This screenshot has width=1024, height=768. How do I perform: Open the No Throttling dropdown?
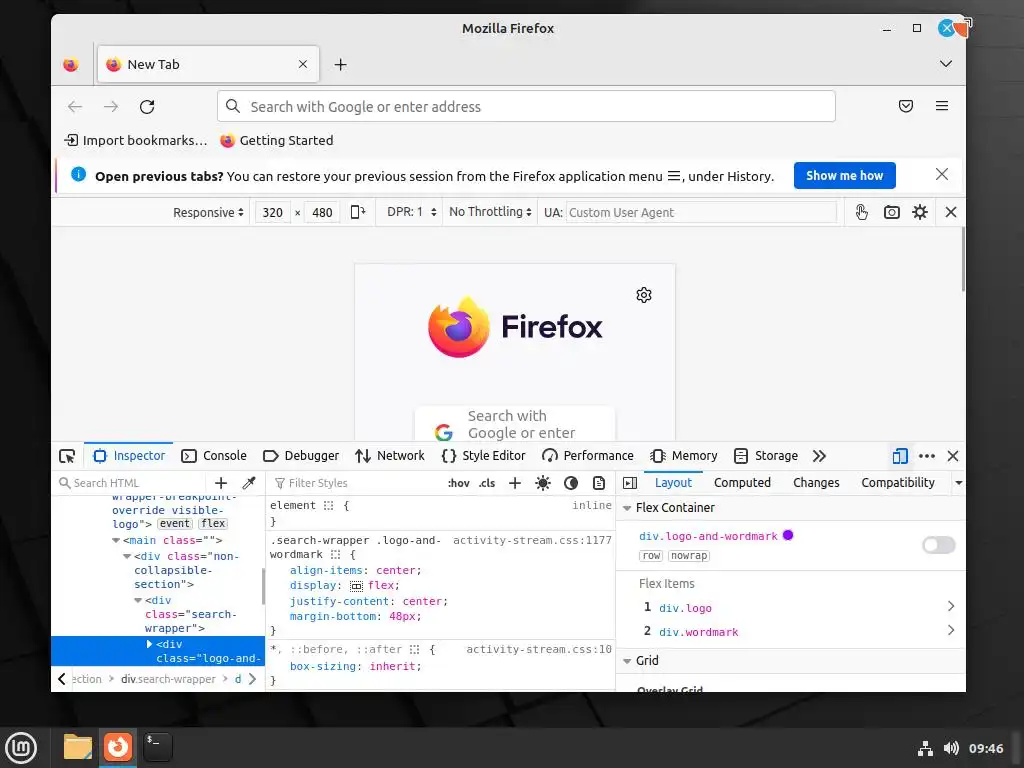(x=490, y=212)
